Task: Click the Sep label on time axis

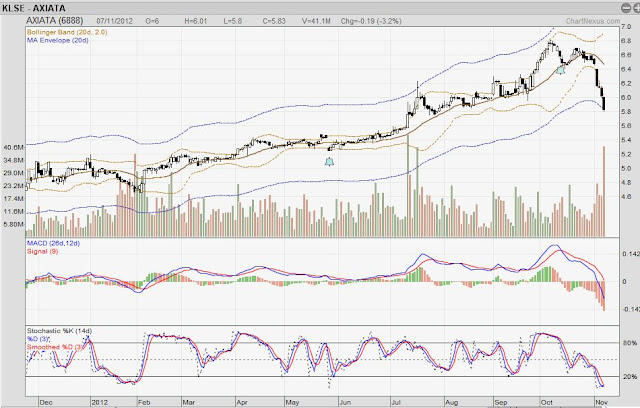Action: click(500, 402)
